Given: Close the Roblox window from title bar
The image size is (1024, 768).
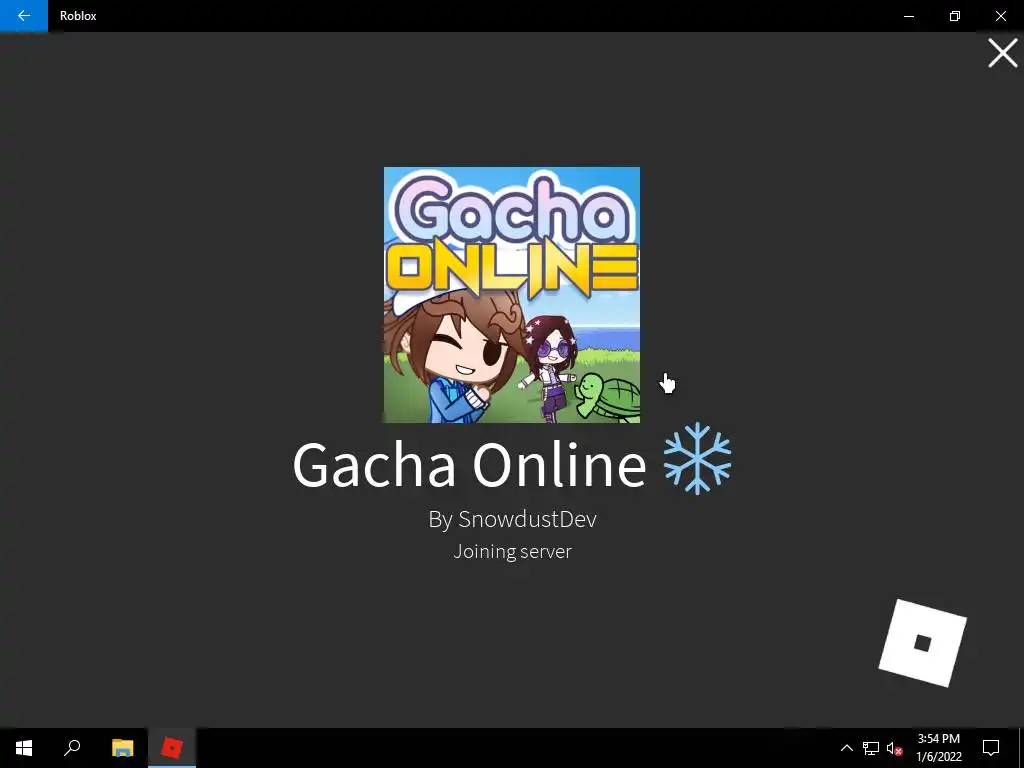Looking at the screenshot, I should point(1000,16).
